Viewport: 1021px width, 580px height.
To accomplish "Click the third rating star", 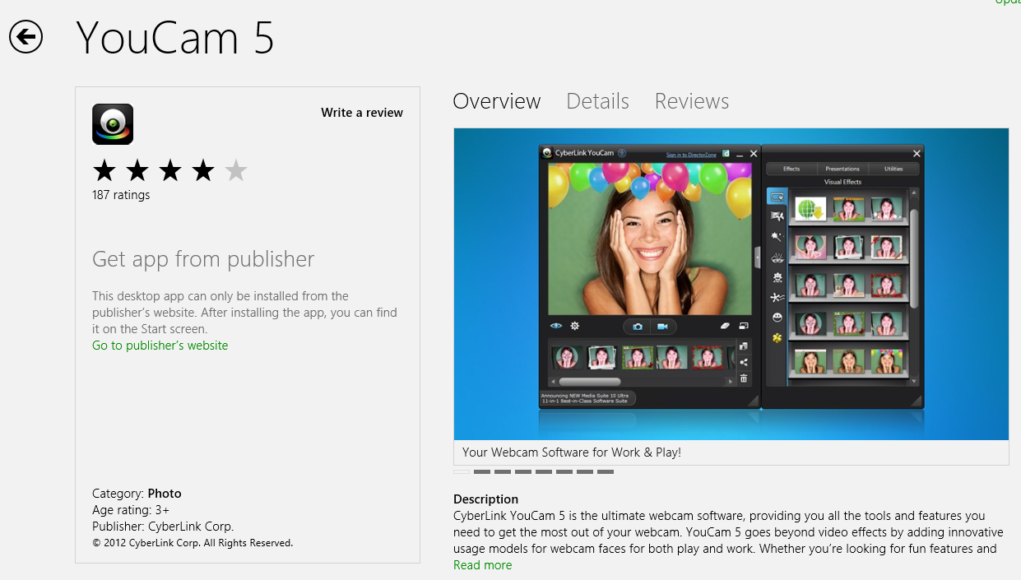I will tap(170, 171).
